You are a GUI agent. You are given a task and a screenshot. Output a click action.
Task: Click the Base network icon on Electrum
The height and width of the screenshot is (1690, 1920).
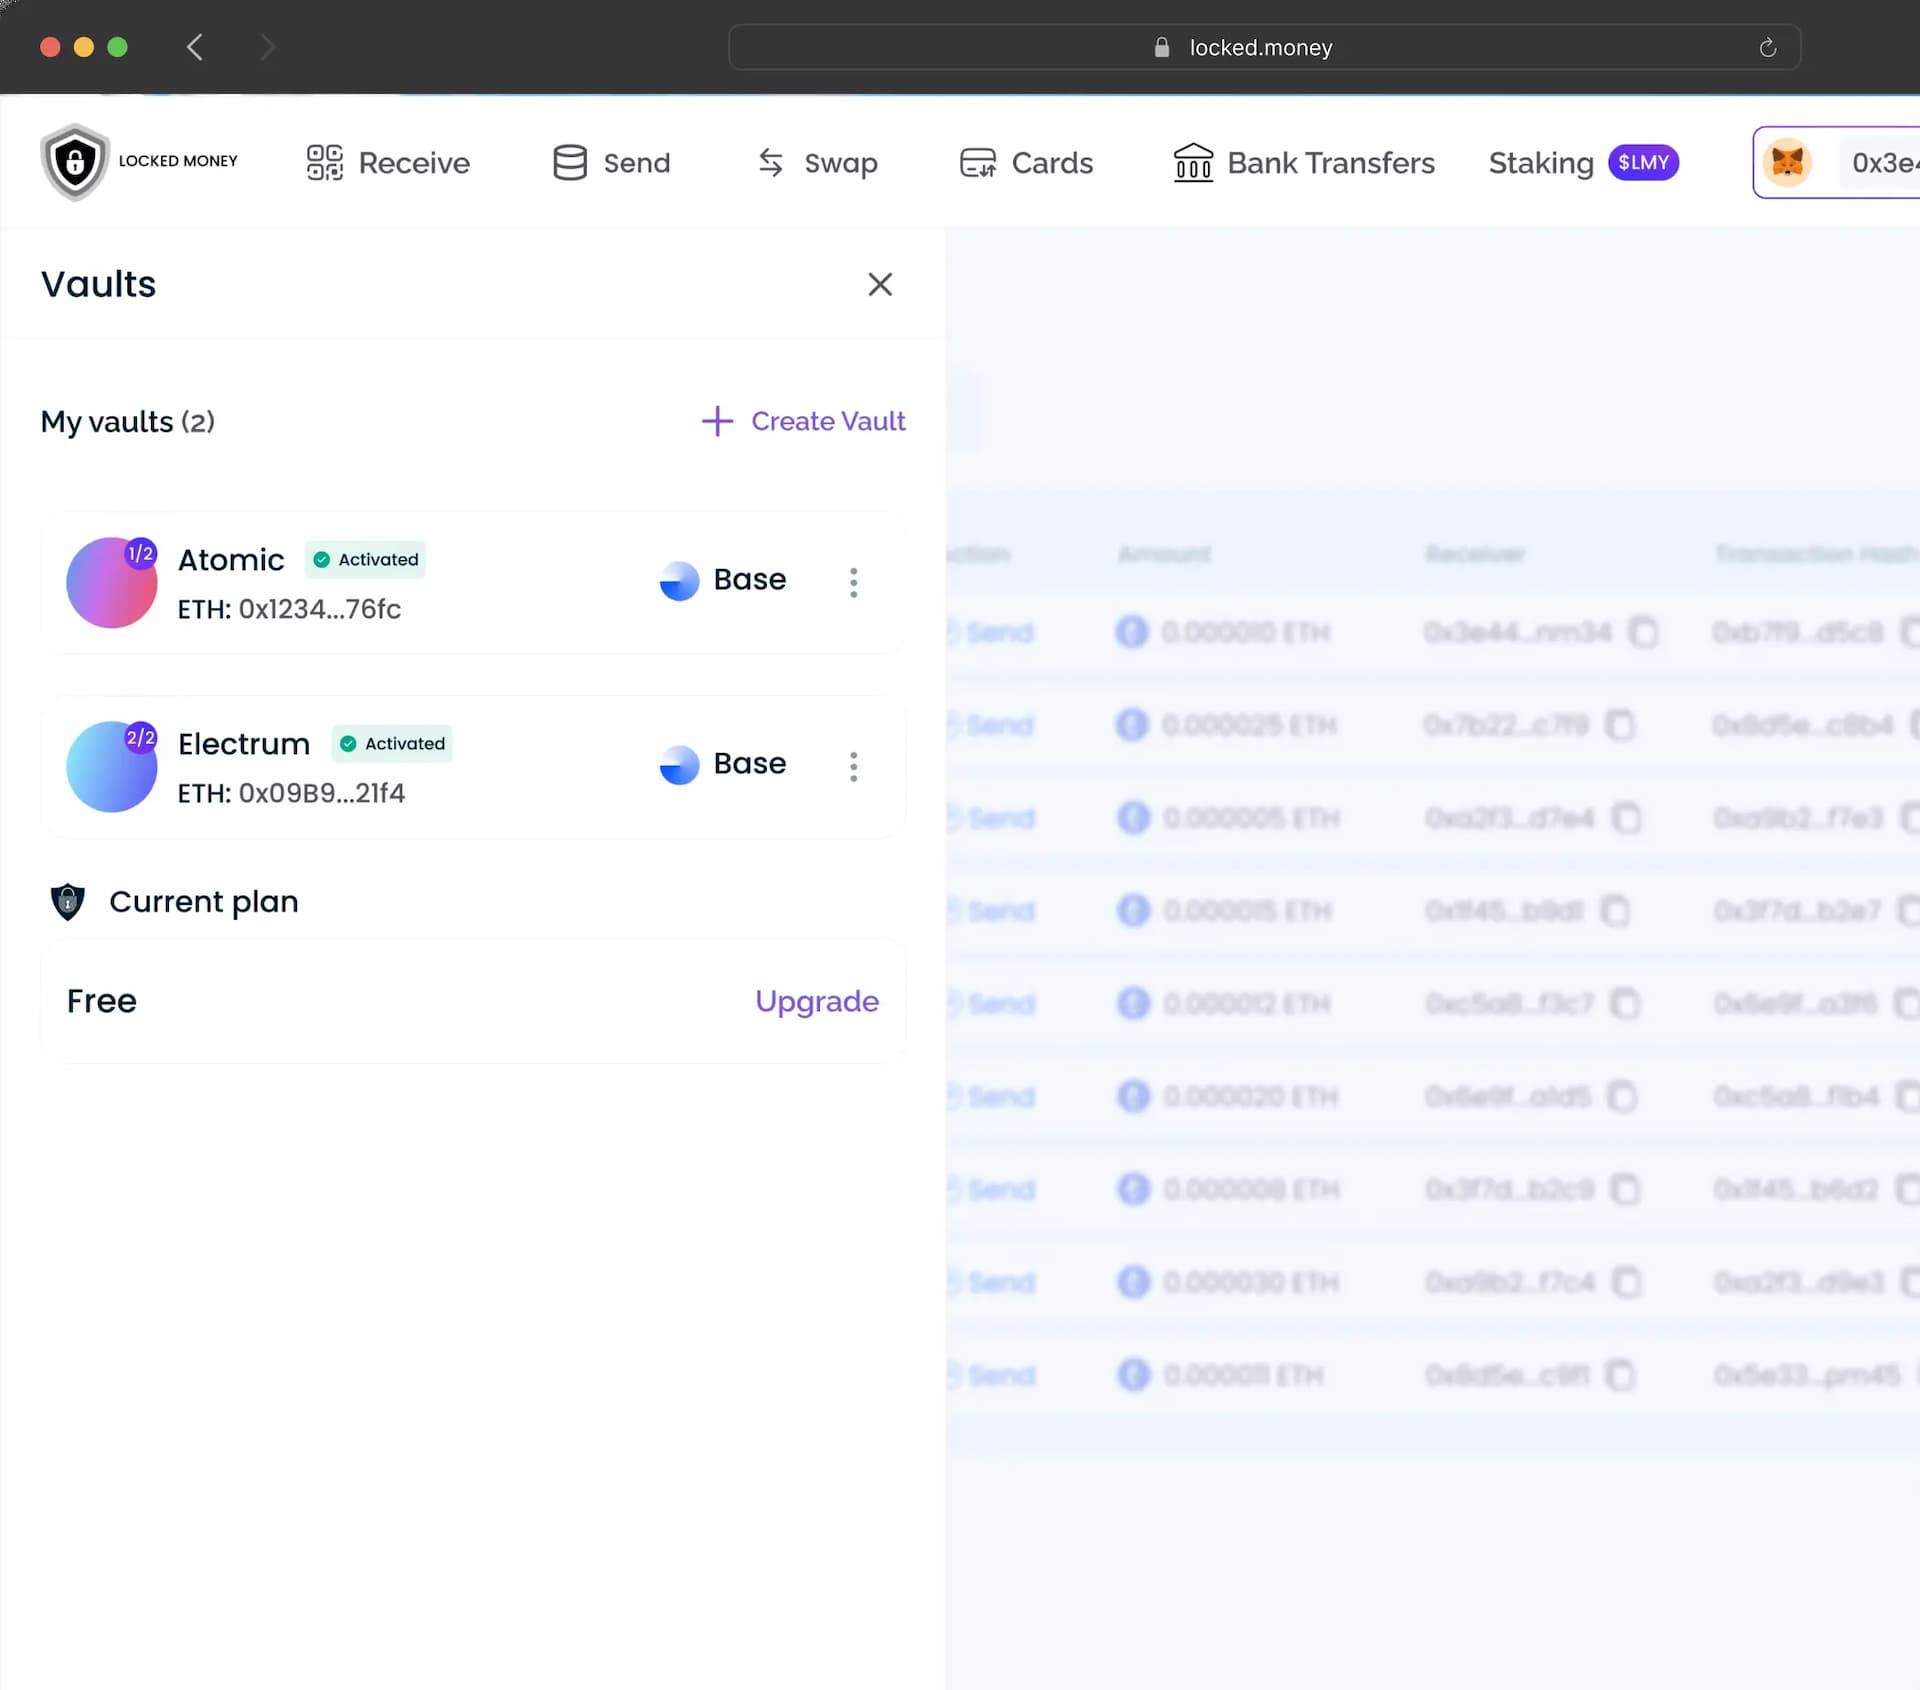(679, 765)
